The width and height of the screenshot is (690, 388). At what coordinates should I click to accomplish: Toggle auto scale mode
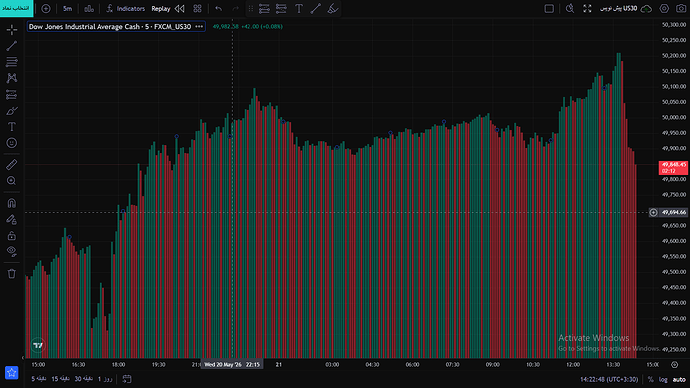click(679, 379)
